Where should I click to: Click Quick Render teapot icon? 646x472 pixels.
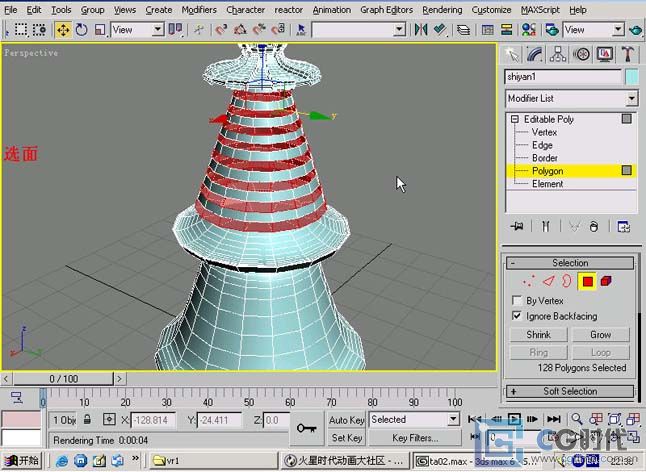click(x=636, y=30)
